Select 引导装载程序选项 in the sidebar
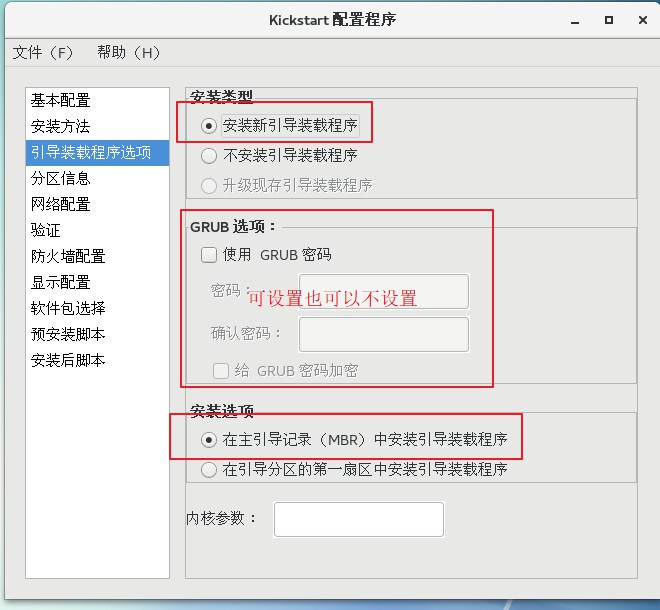This screenshot has height=610, width=660. [x=97, y=152]
